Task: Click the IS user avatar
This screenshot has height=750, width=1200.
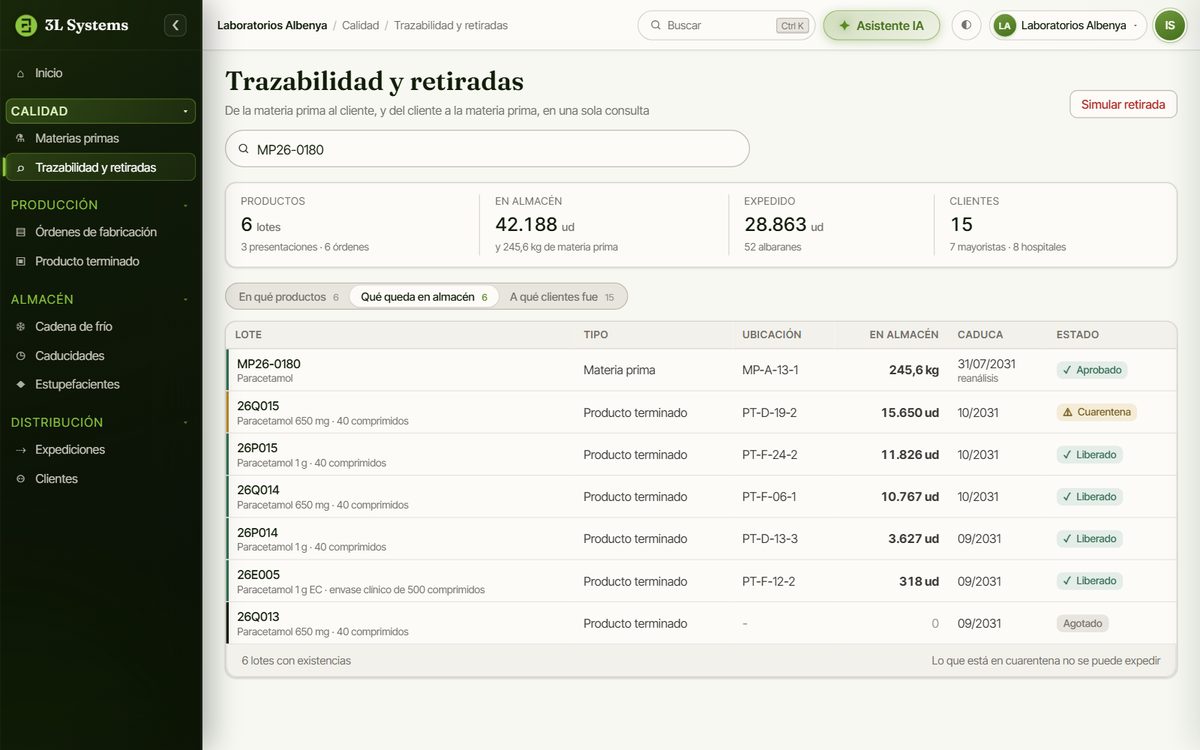Action: click(1169, 25)
